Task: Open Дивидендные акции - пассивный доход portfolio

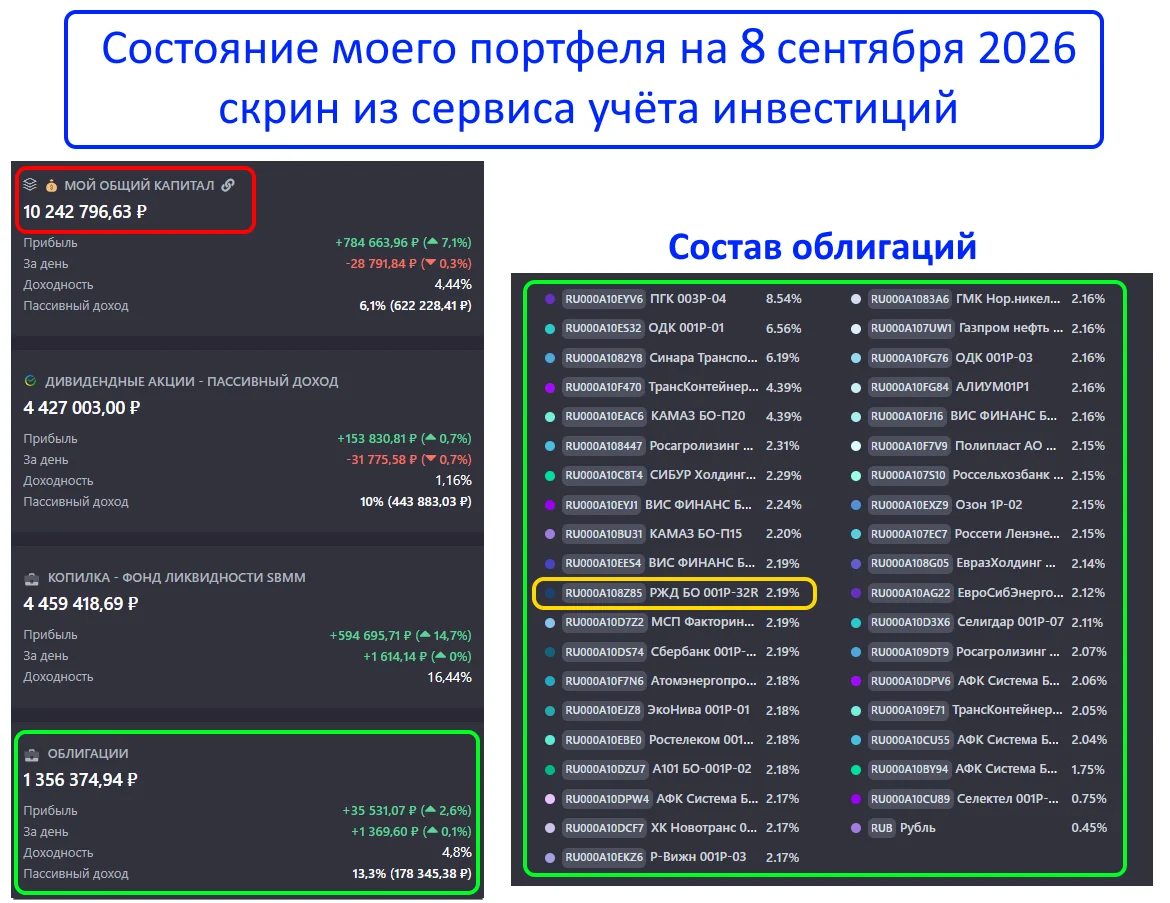Action: click(x=192, y=381)
